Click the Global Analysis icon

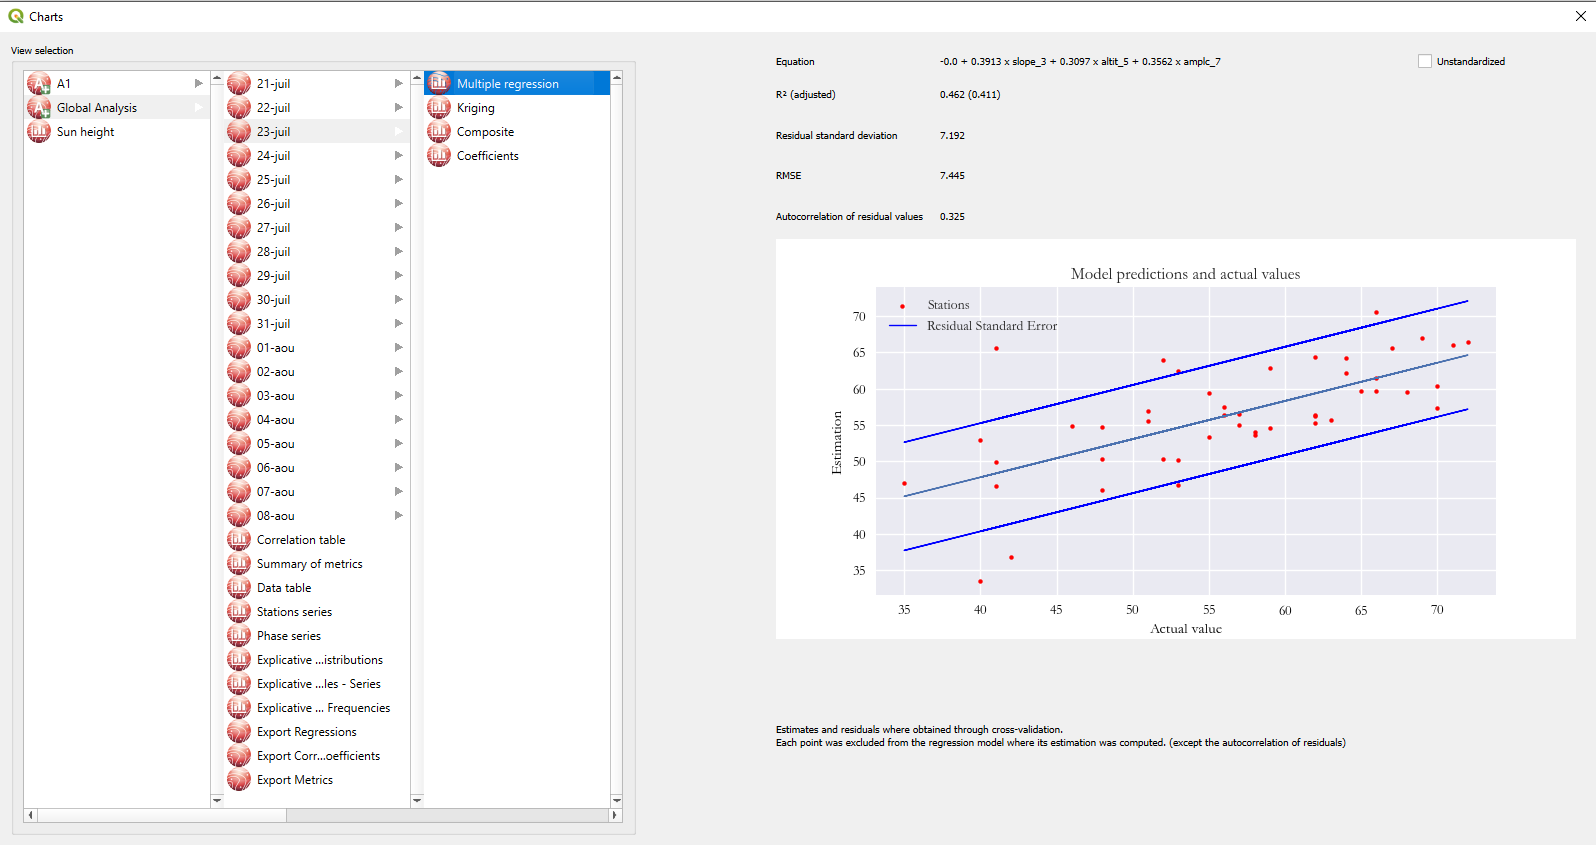pyautogui.click(x=39, y=108)
